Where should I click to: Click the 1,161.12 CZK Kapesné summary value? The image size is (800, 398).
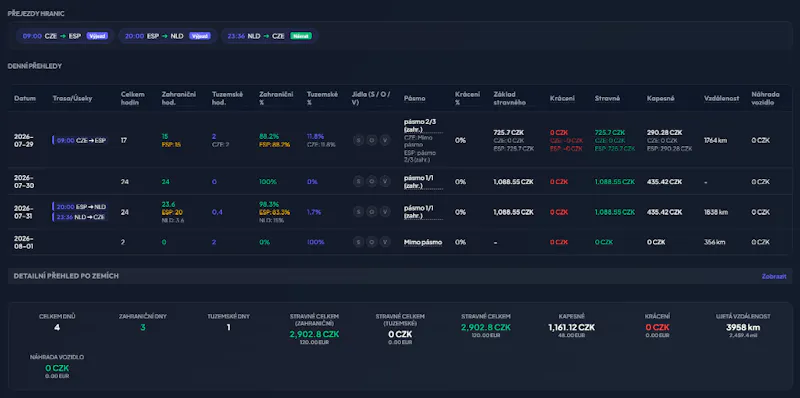coord(571,328)
